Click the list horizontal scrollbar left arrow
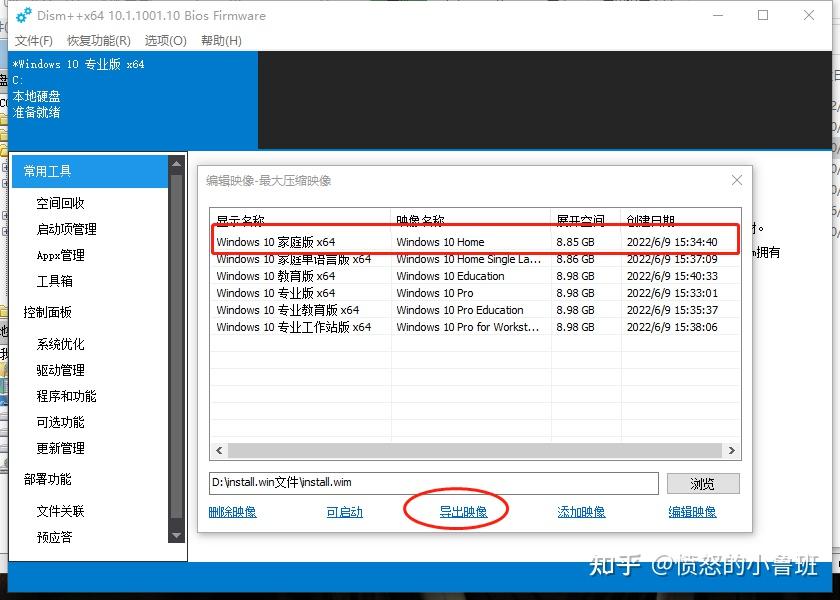 [219, 451]
